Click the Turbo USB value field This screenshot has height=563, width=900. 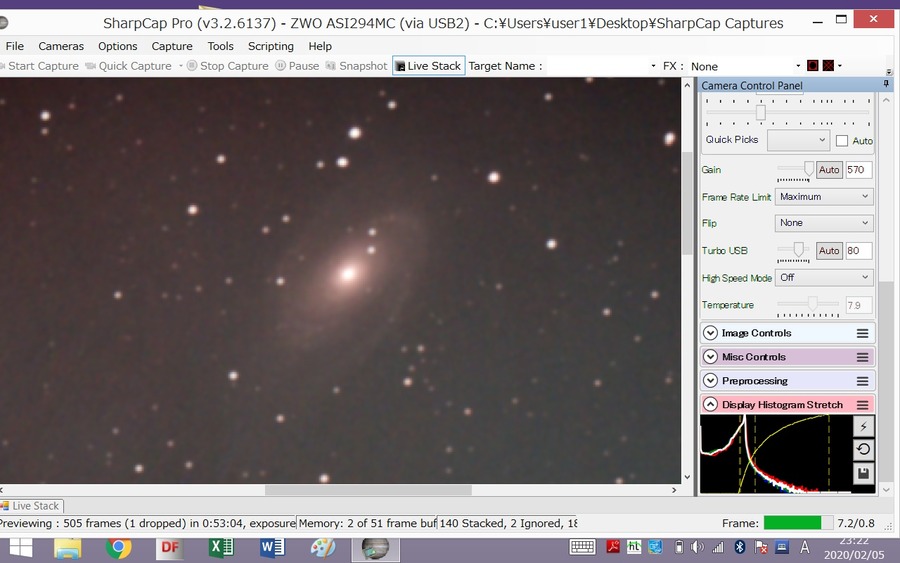tap(859, 251)
